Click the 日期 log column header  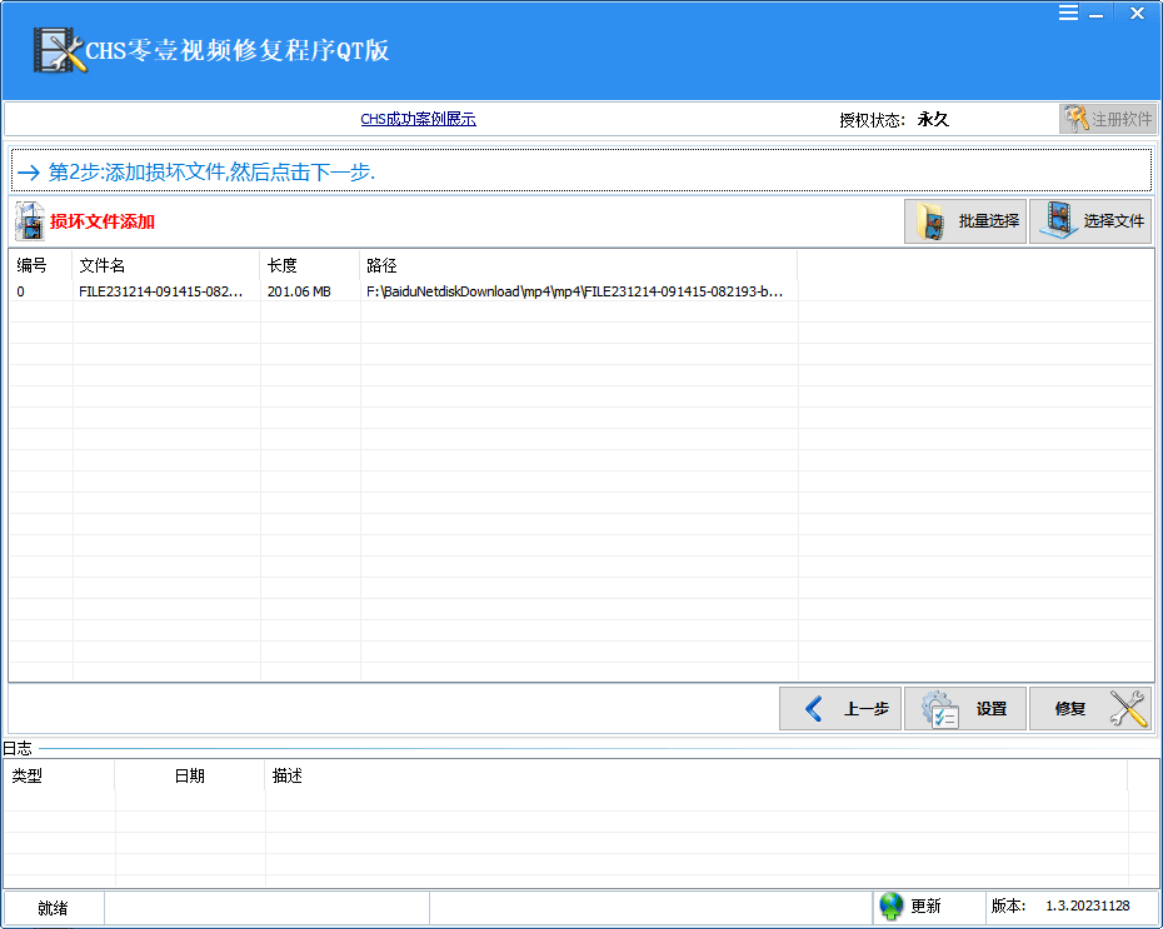point(190,776)
